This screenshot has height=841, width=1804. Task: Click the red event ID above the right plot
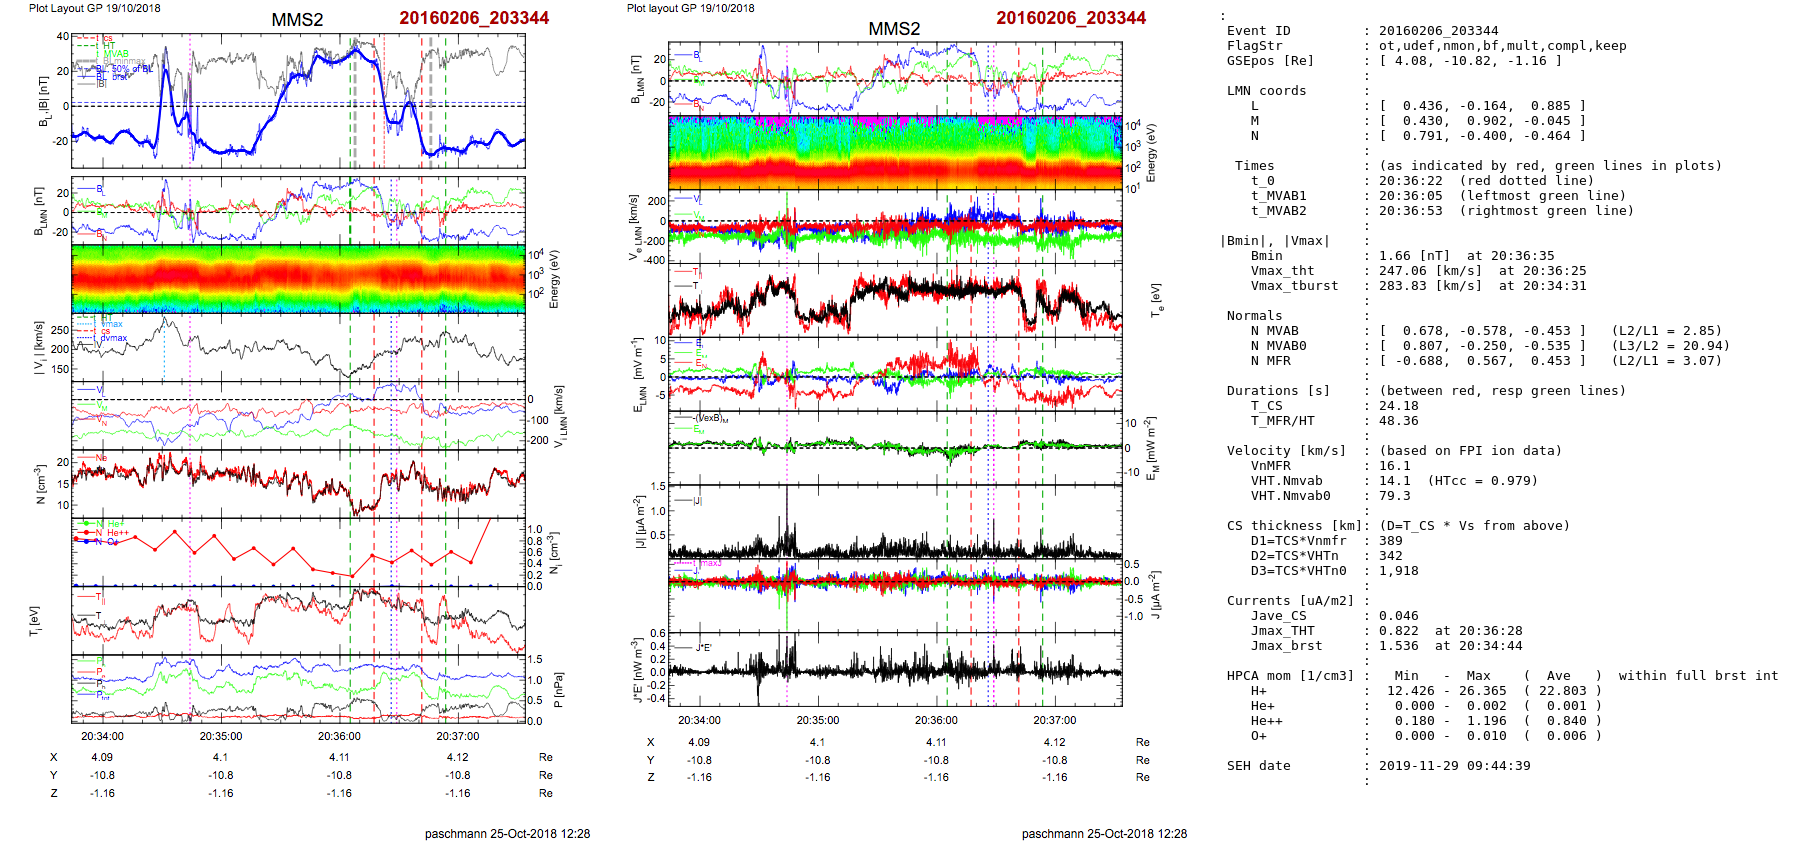point(1070,18)
